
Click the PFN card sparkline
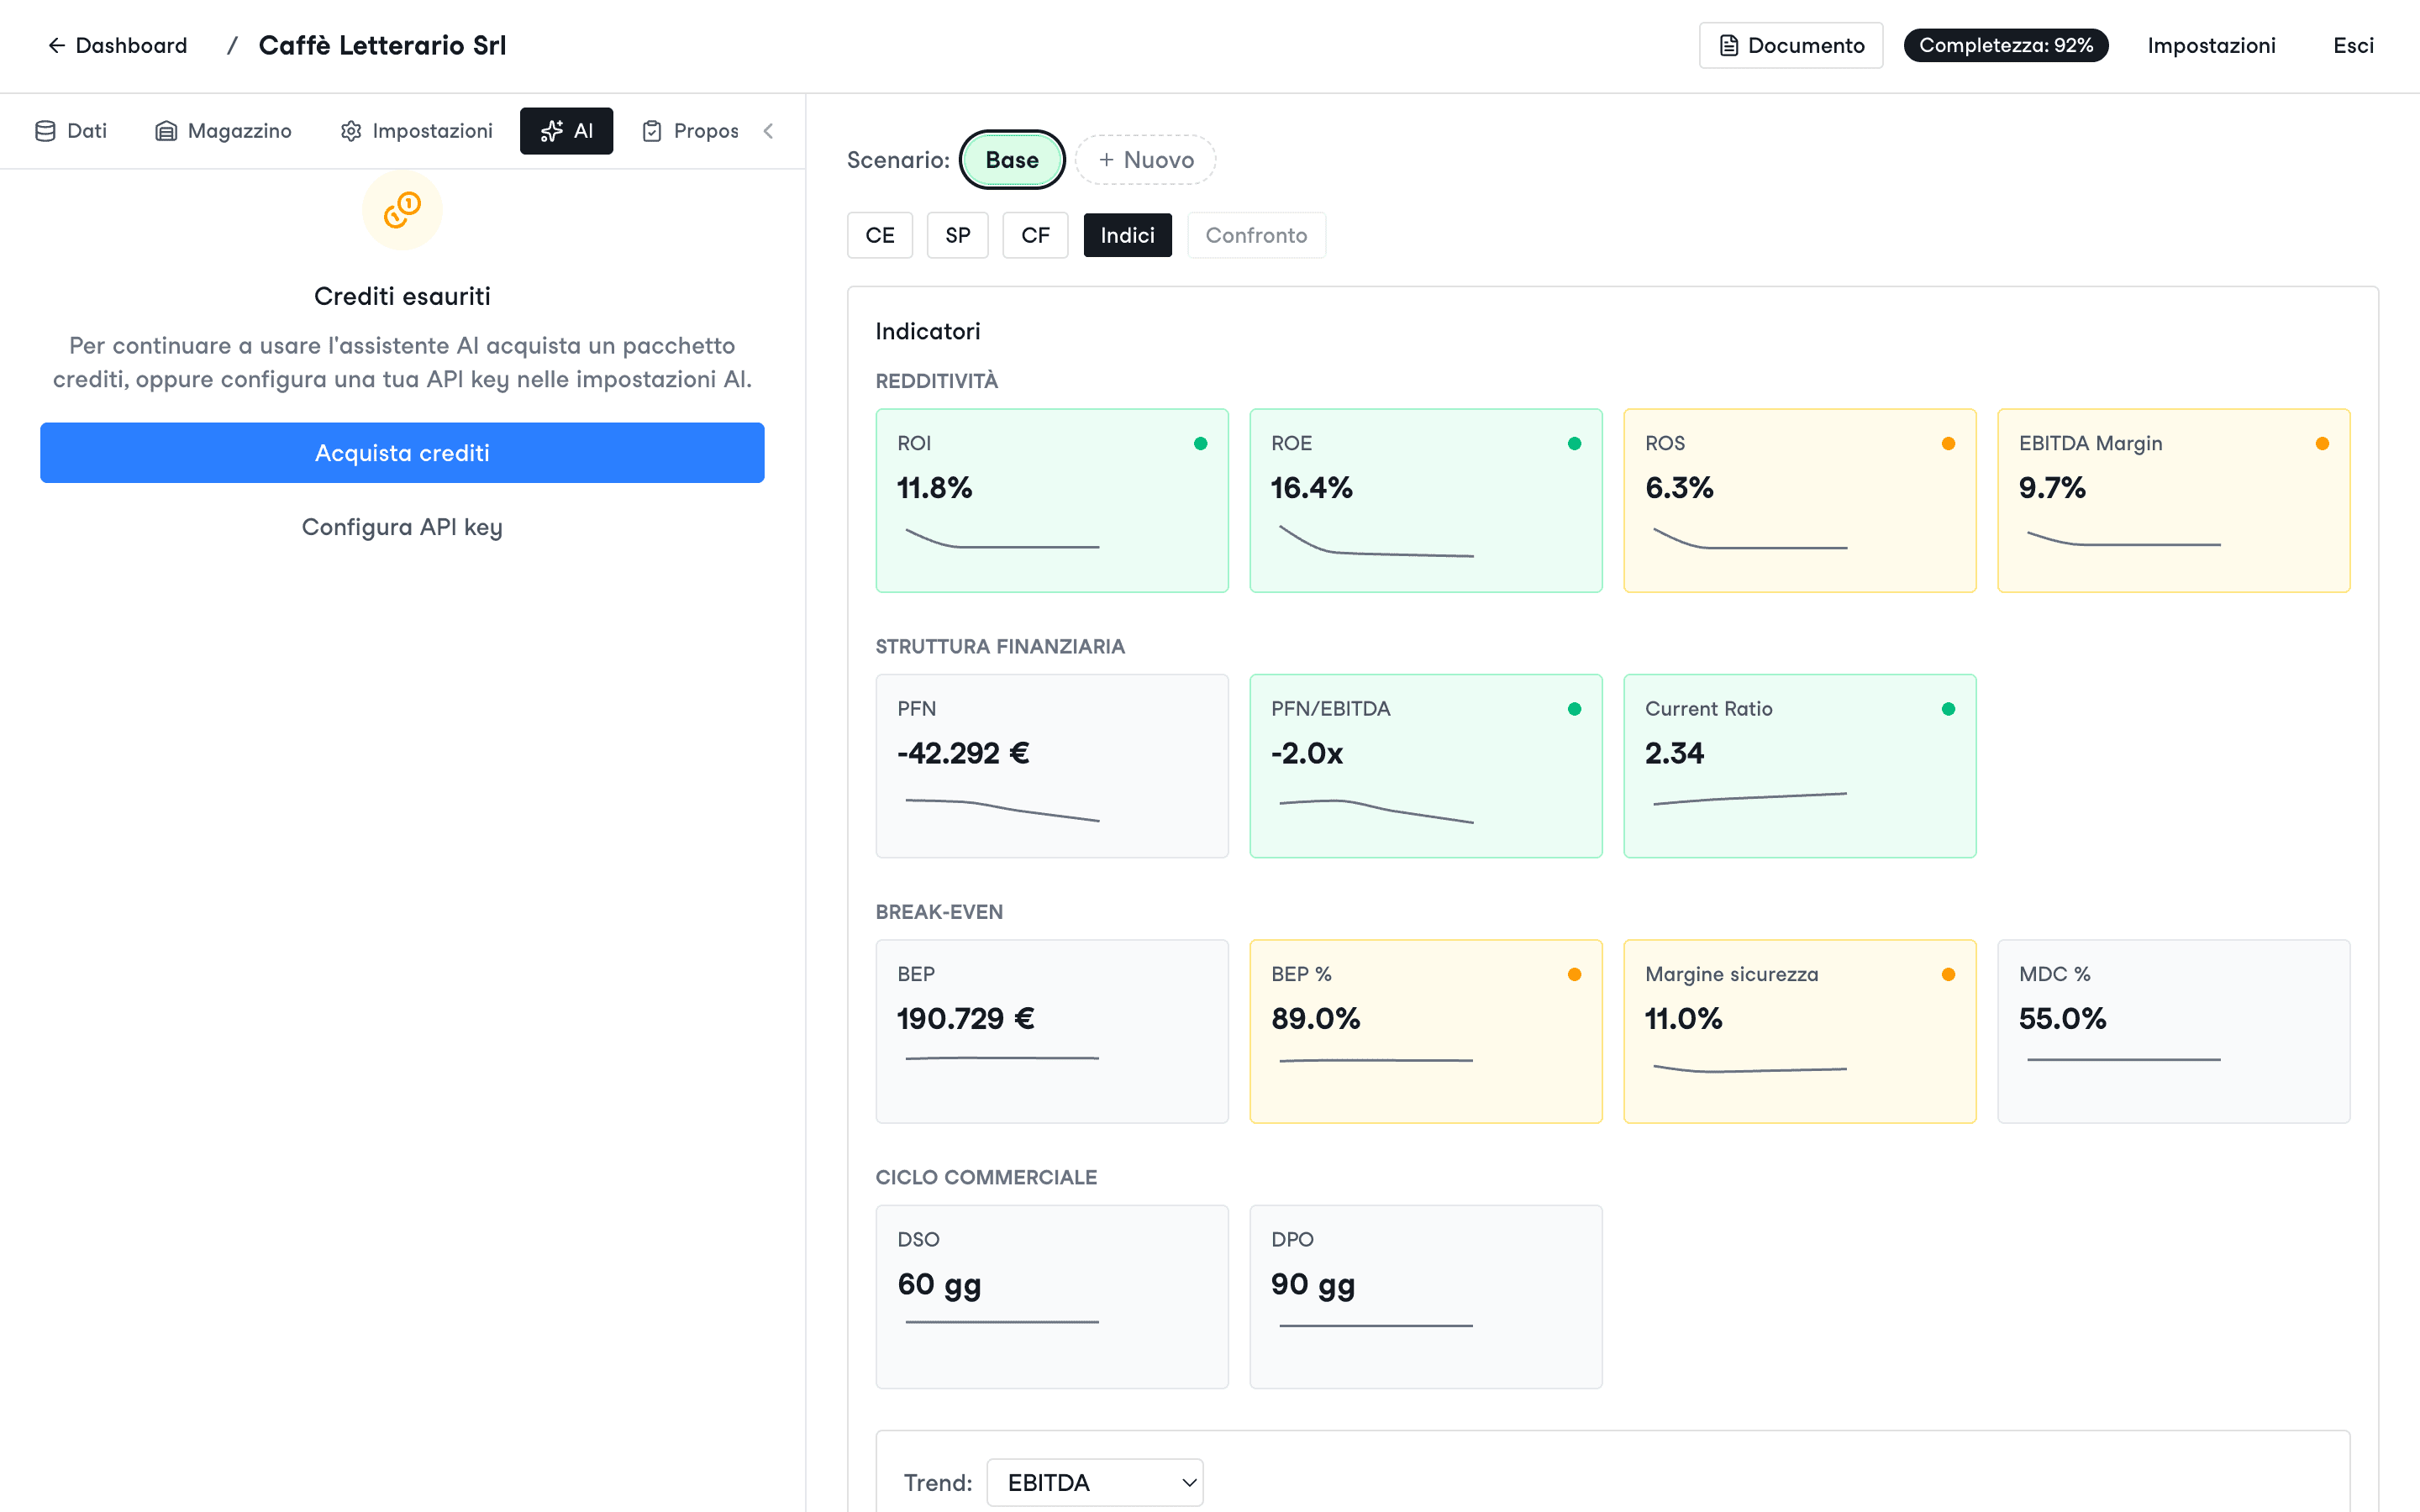[1002, 809]
